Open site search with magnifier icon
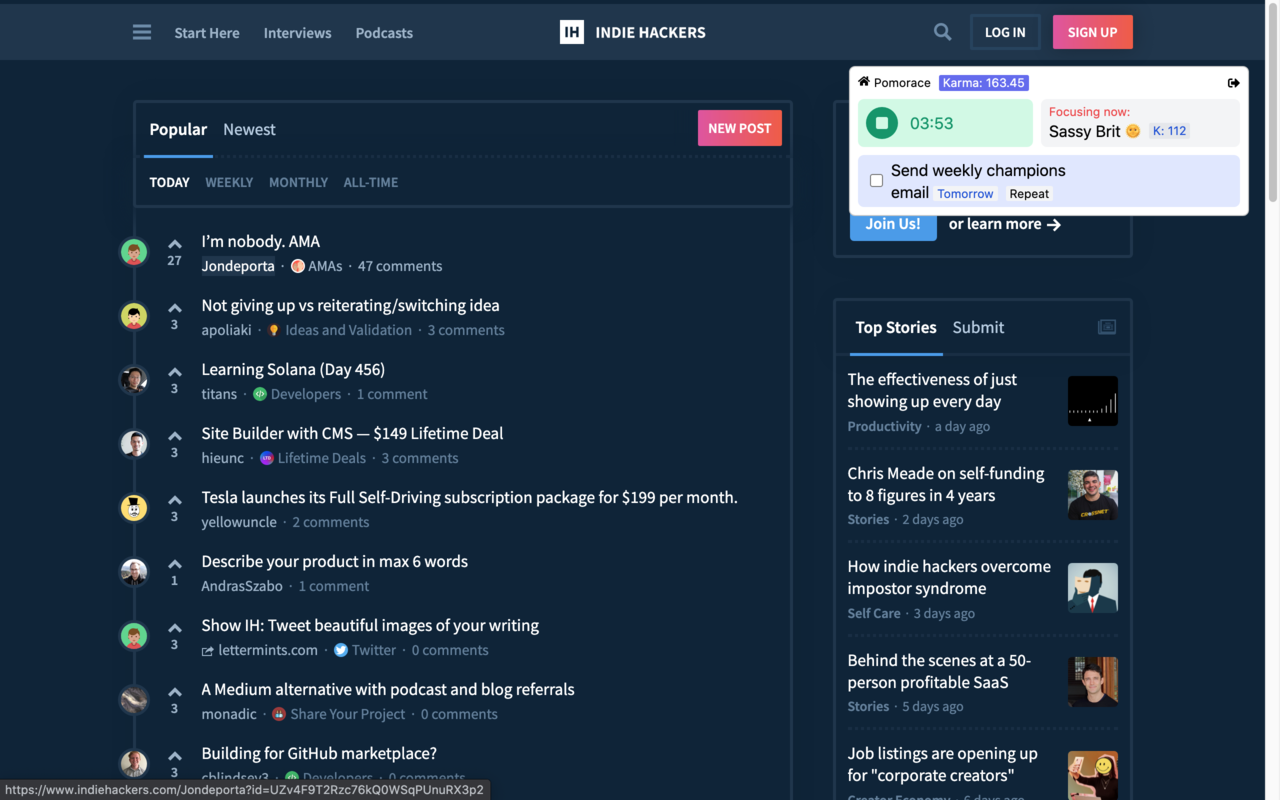This screenshot has width=1280, height=800. (x=942, y=32)
